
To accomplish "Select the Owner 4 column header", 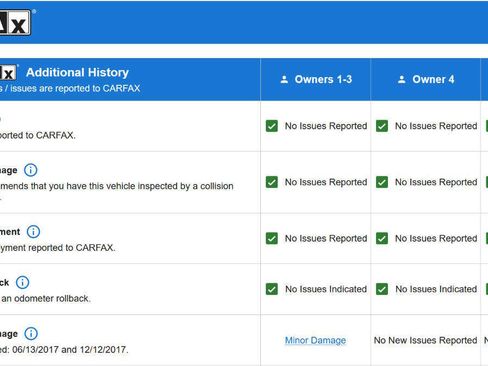I will tap(425, 79).
